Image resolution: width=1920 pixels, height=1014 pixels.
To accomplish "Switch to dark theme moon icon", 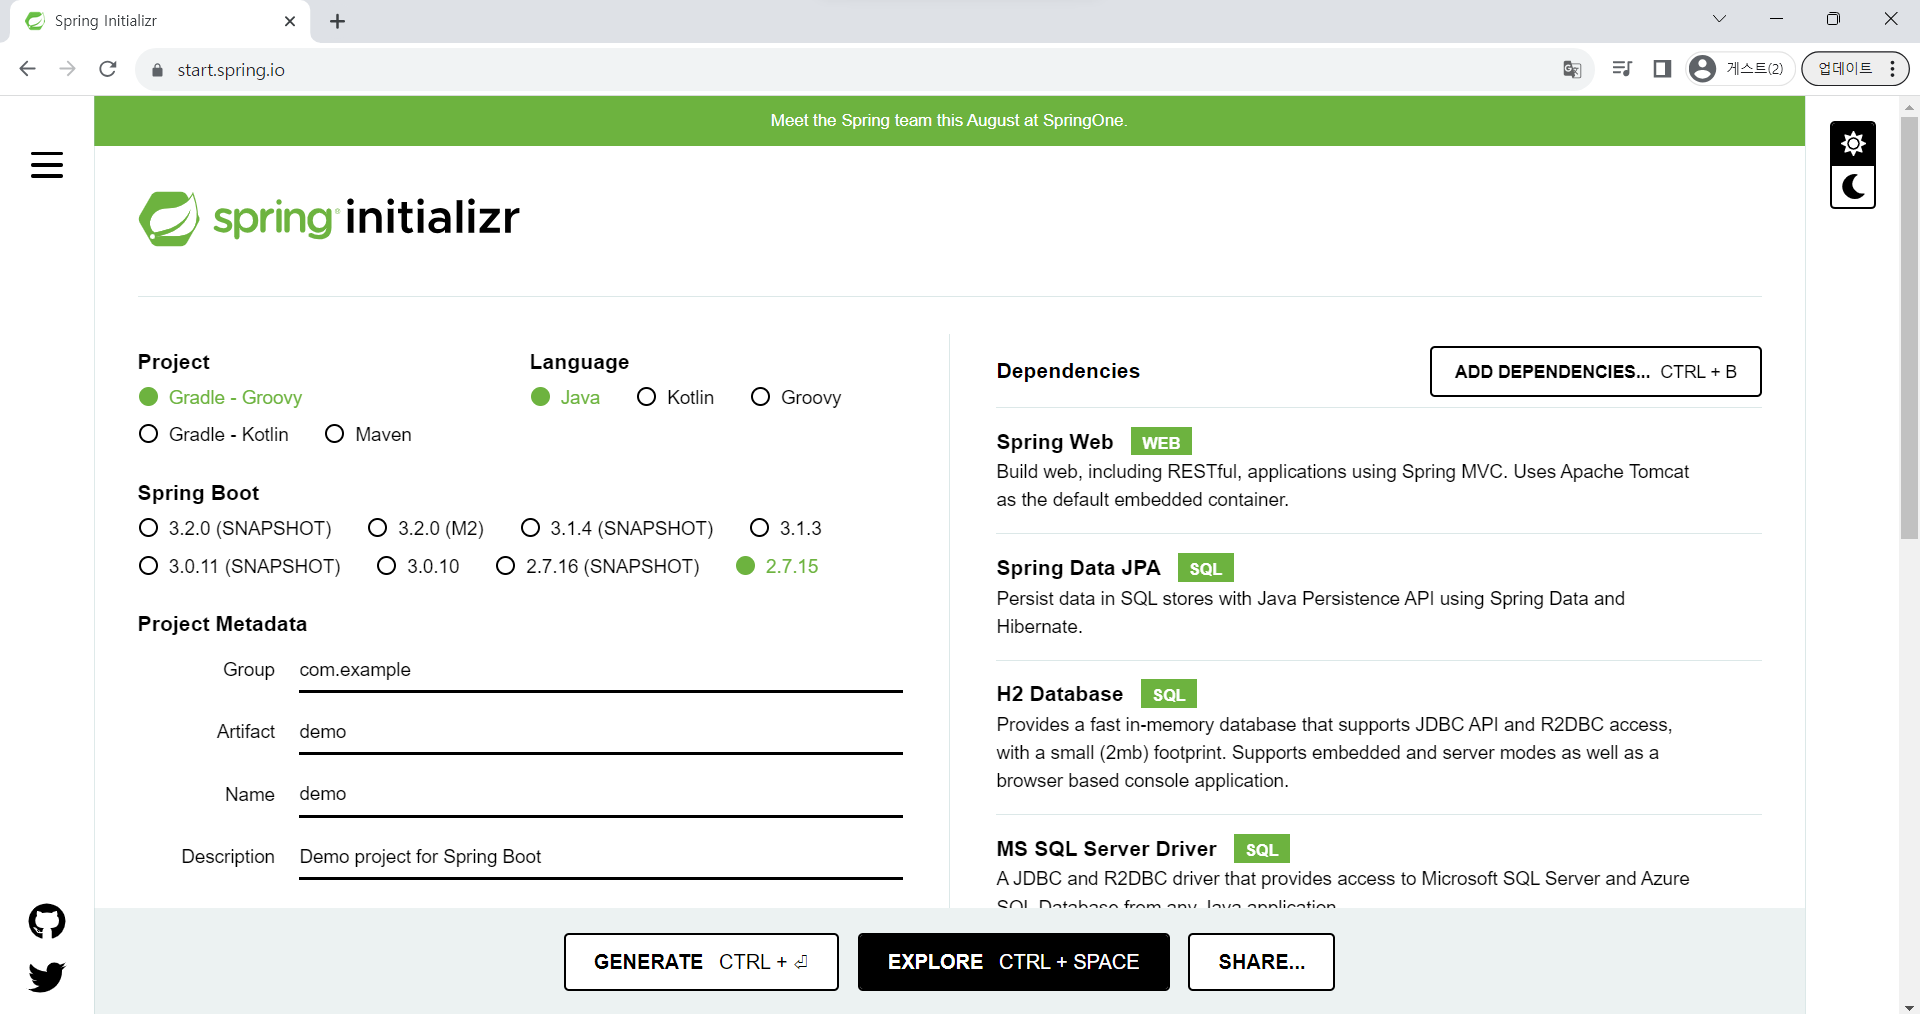I will coord(1853,187).
